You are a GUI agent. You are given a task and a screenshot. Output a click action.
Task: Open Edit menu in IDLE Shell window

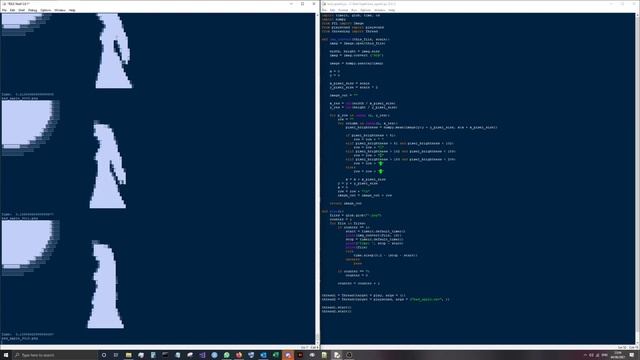pos(13,10)
